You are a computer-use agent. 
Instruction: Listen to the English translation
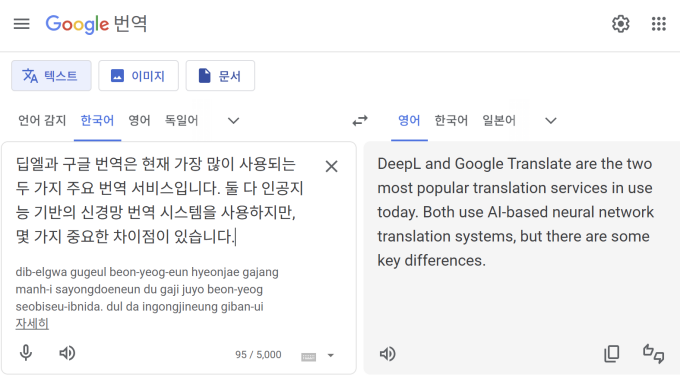[387, 354]
